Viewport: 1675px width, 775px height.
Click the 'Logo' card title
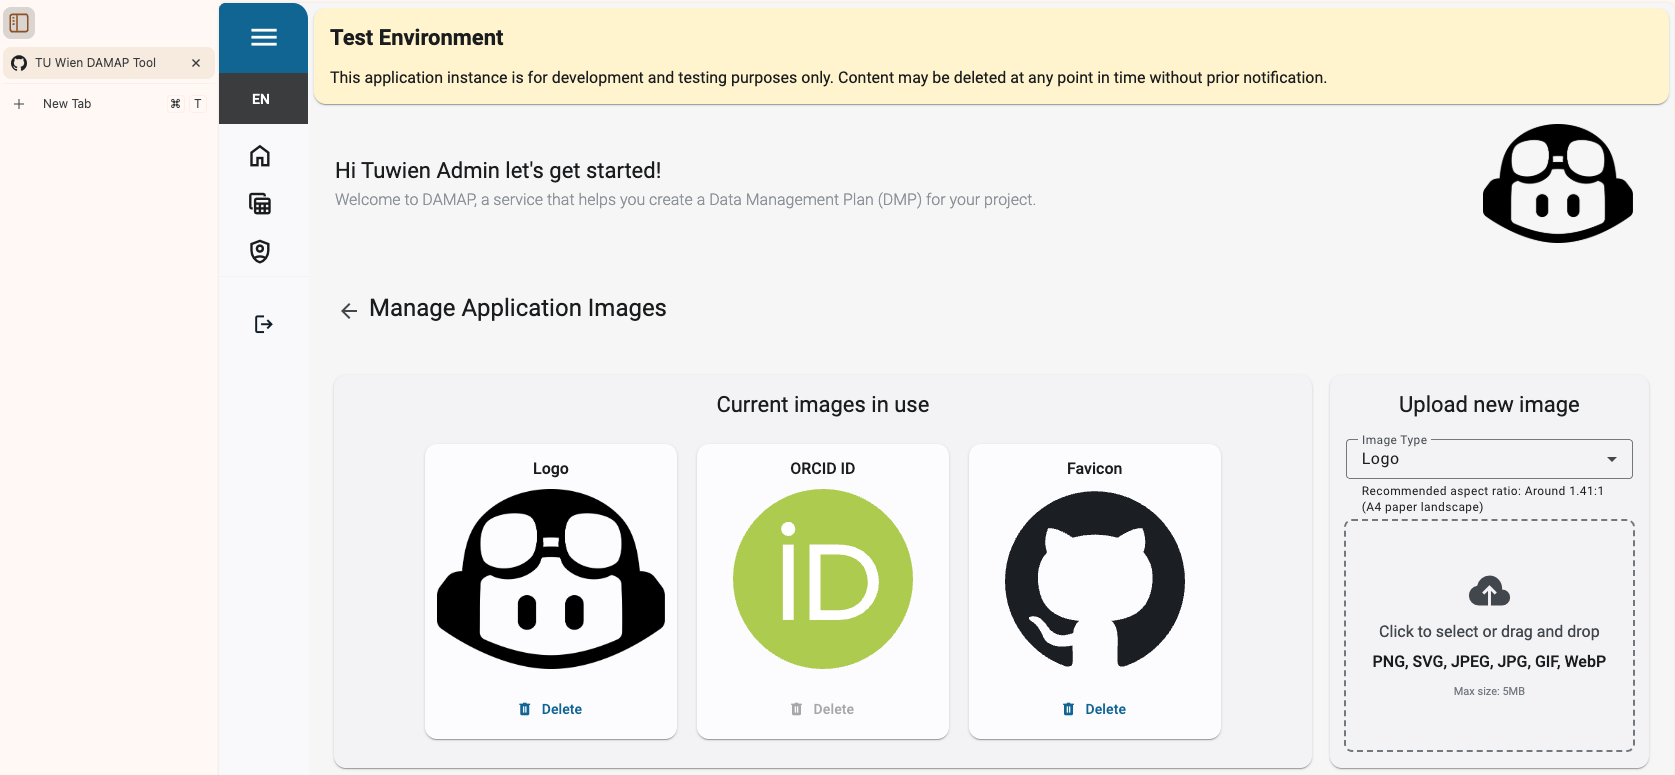click(551, 469)
